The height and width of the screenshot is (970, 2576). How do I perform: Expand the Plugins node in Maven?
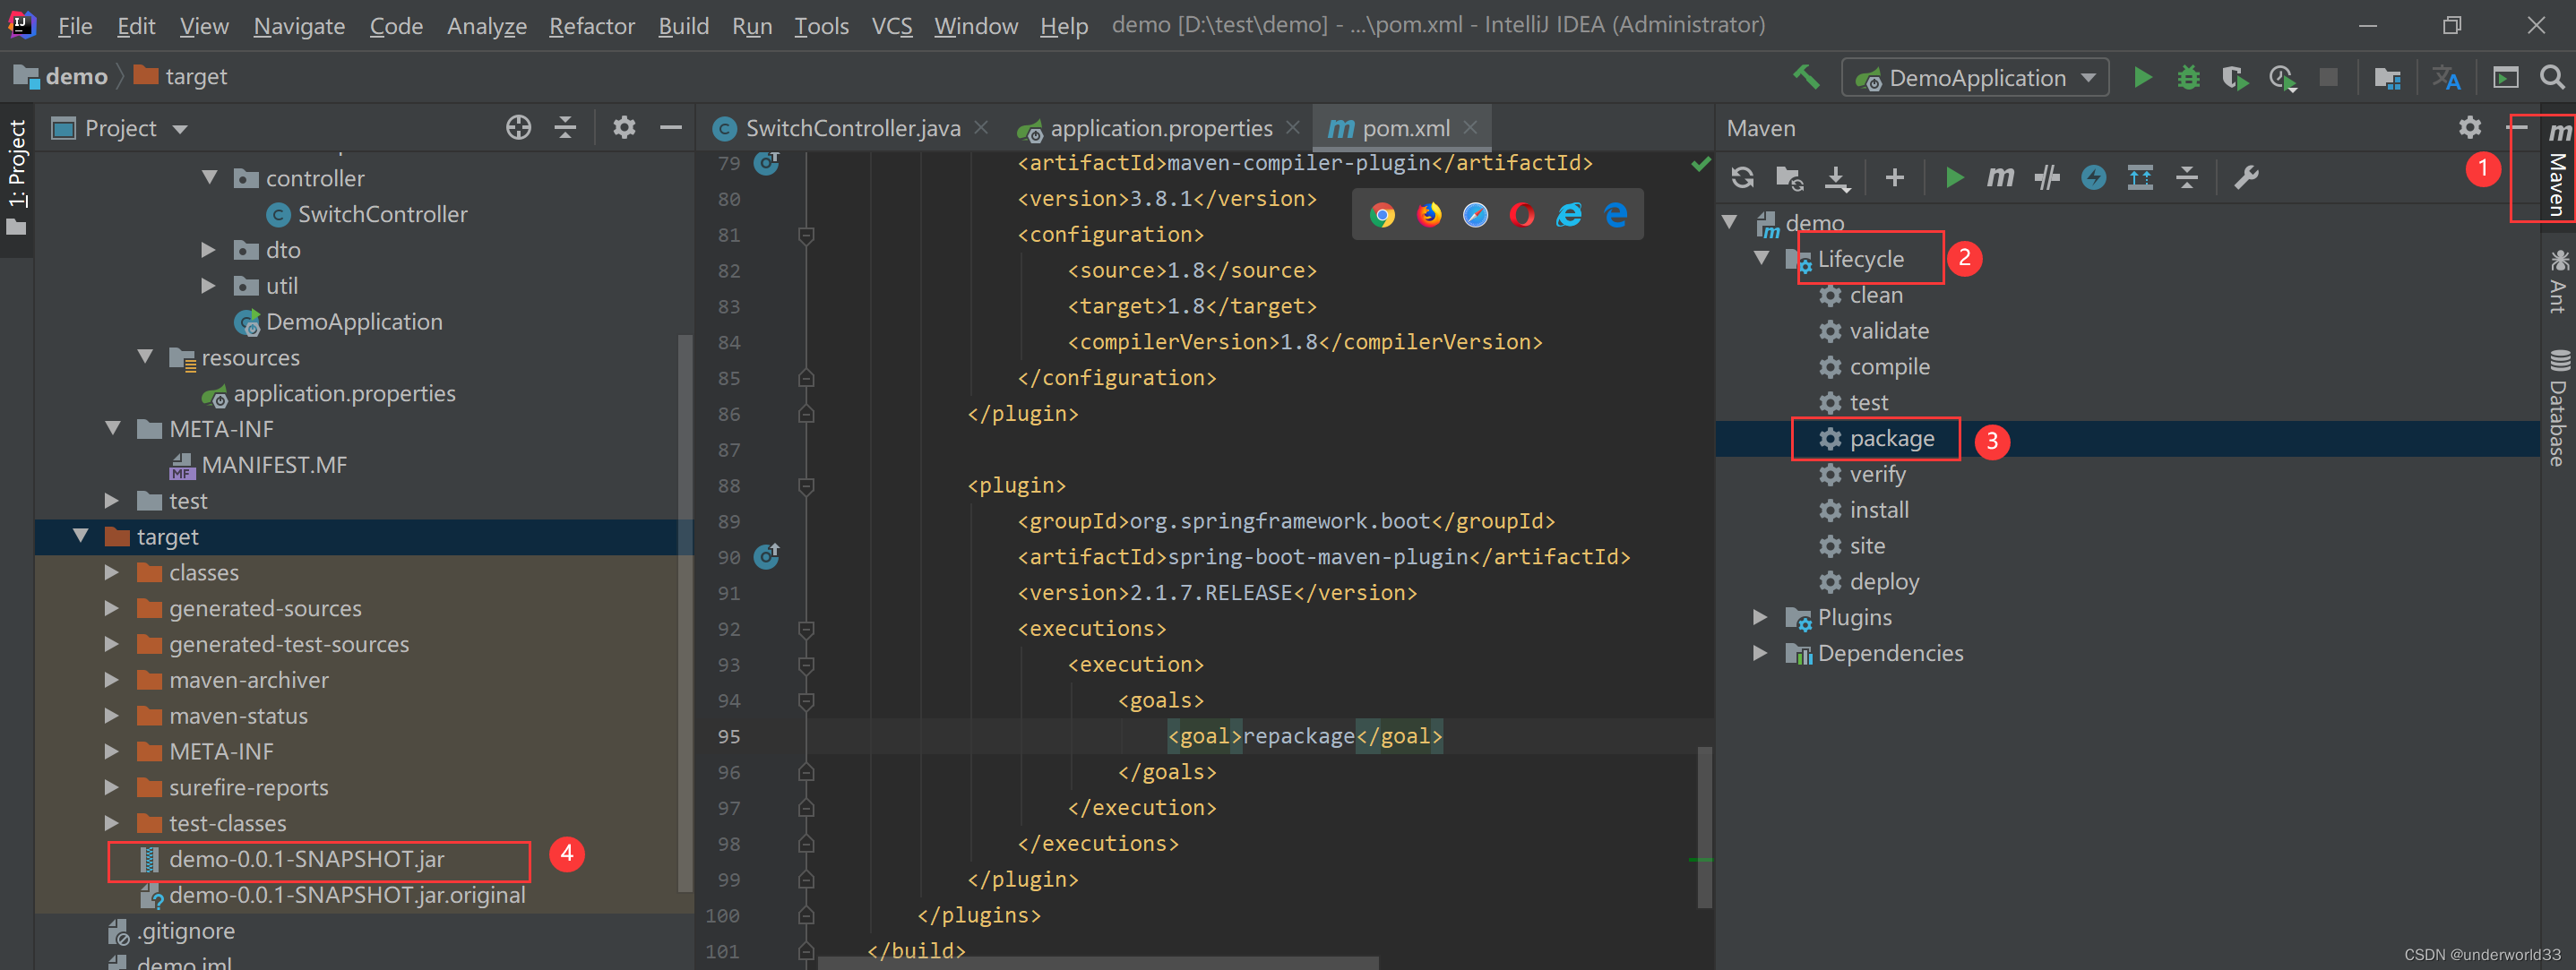coord(1760,617)
